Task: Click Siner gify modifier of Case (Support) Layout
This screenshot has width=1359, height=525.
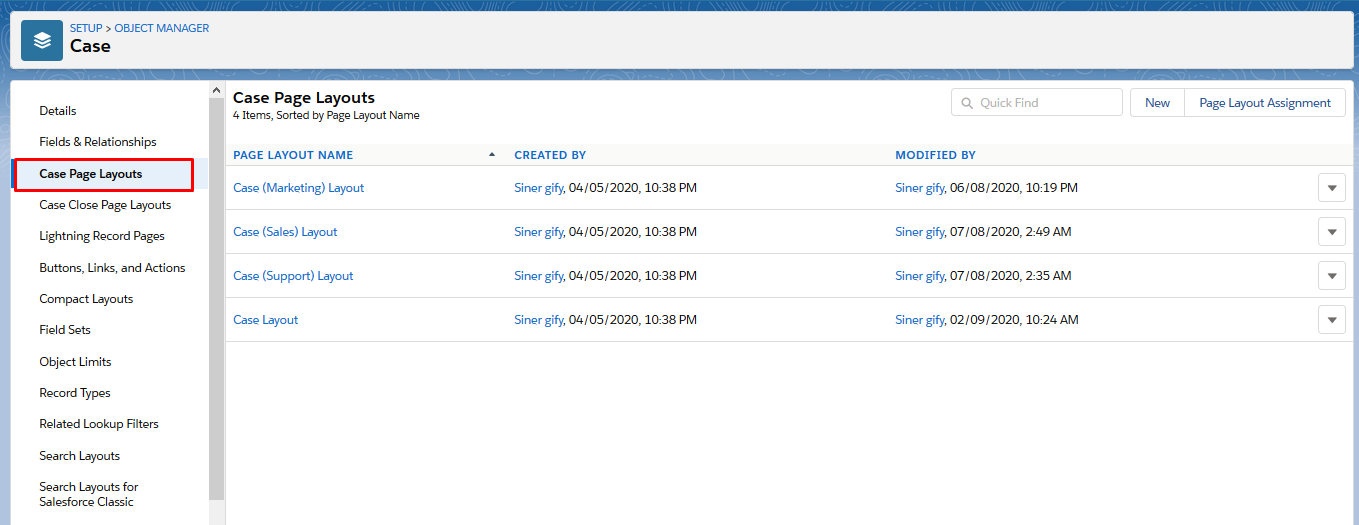Action: (x=920, y=276)
